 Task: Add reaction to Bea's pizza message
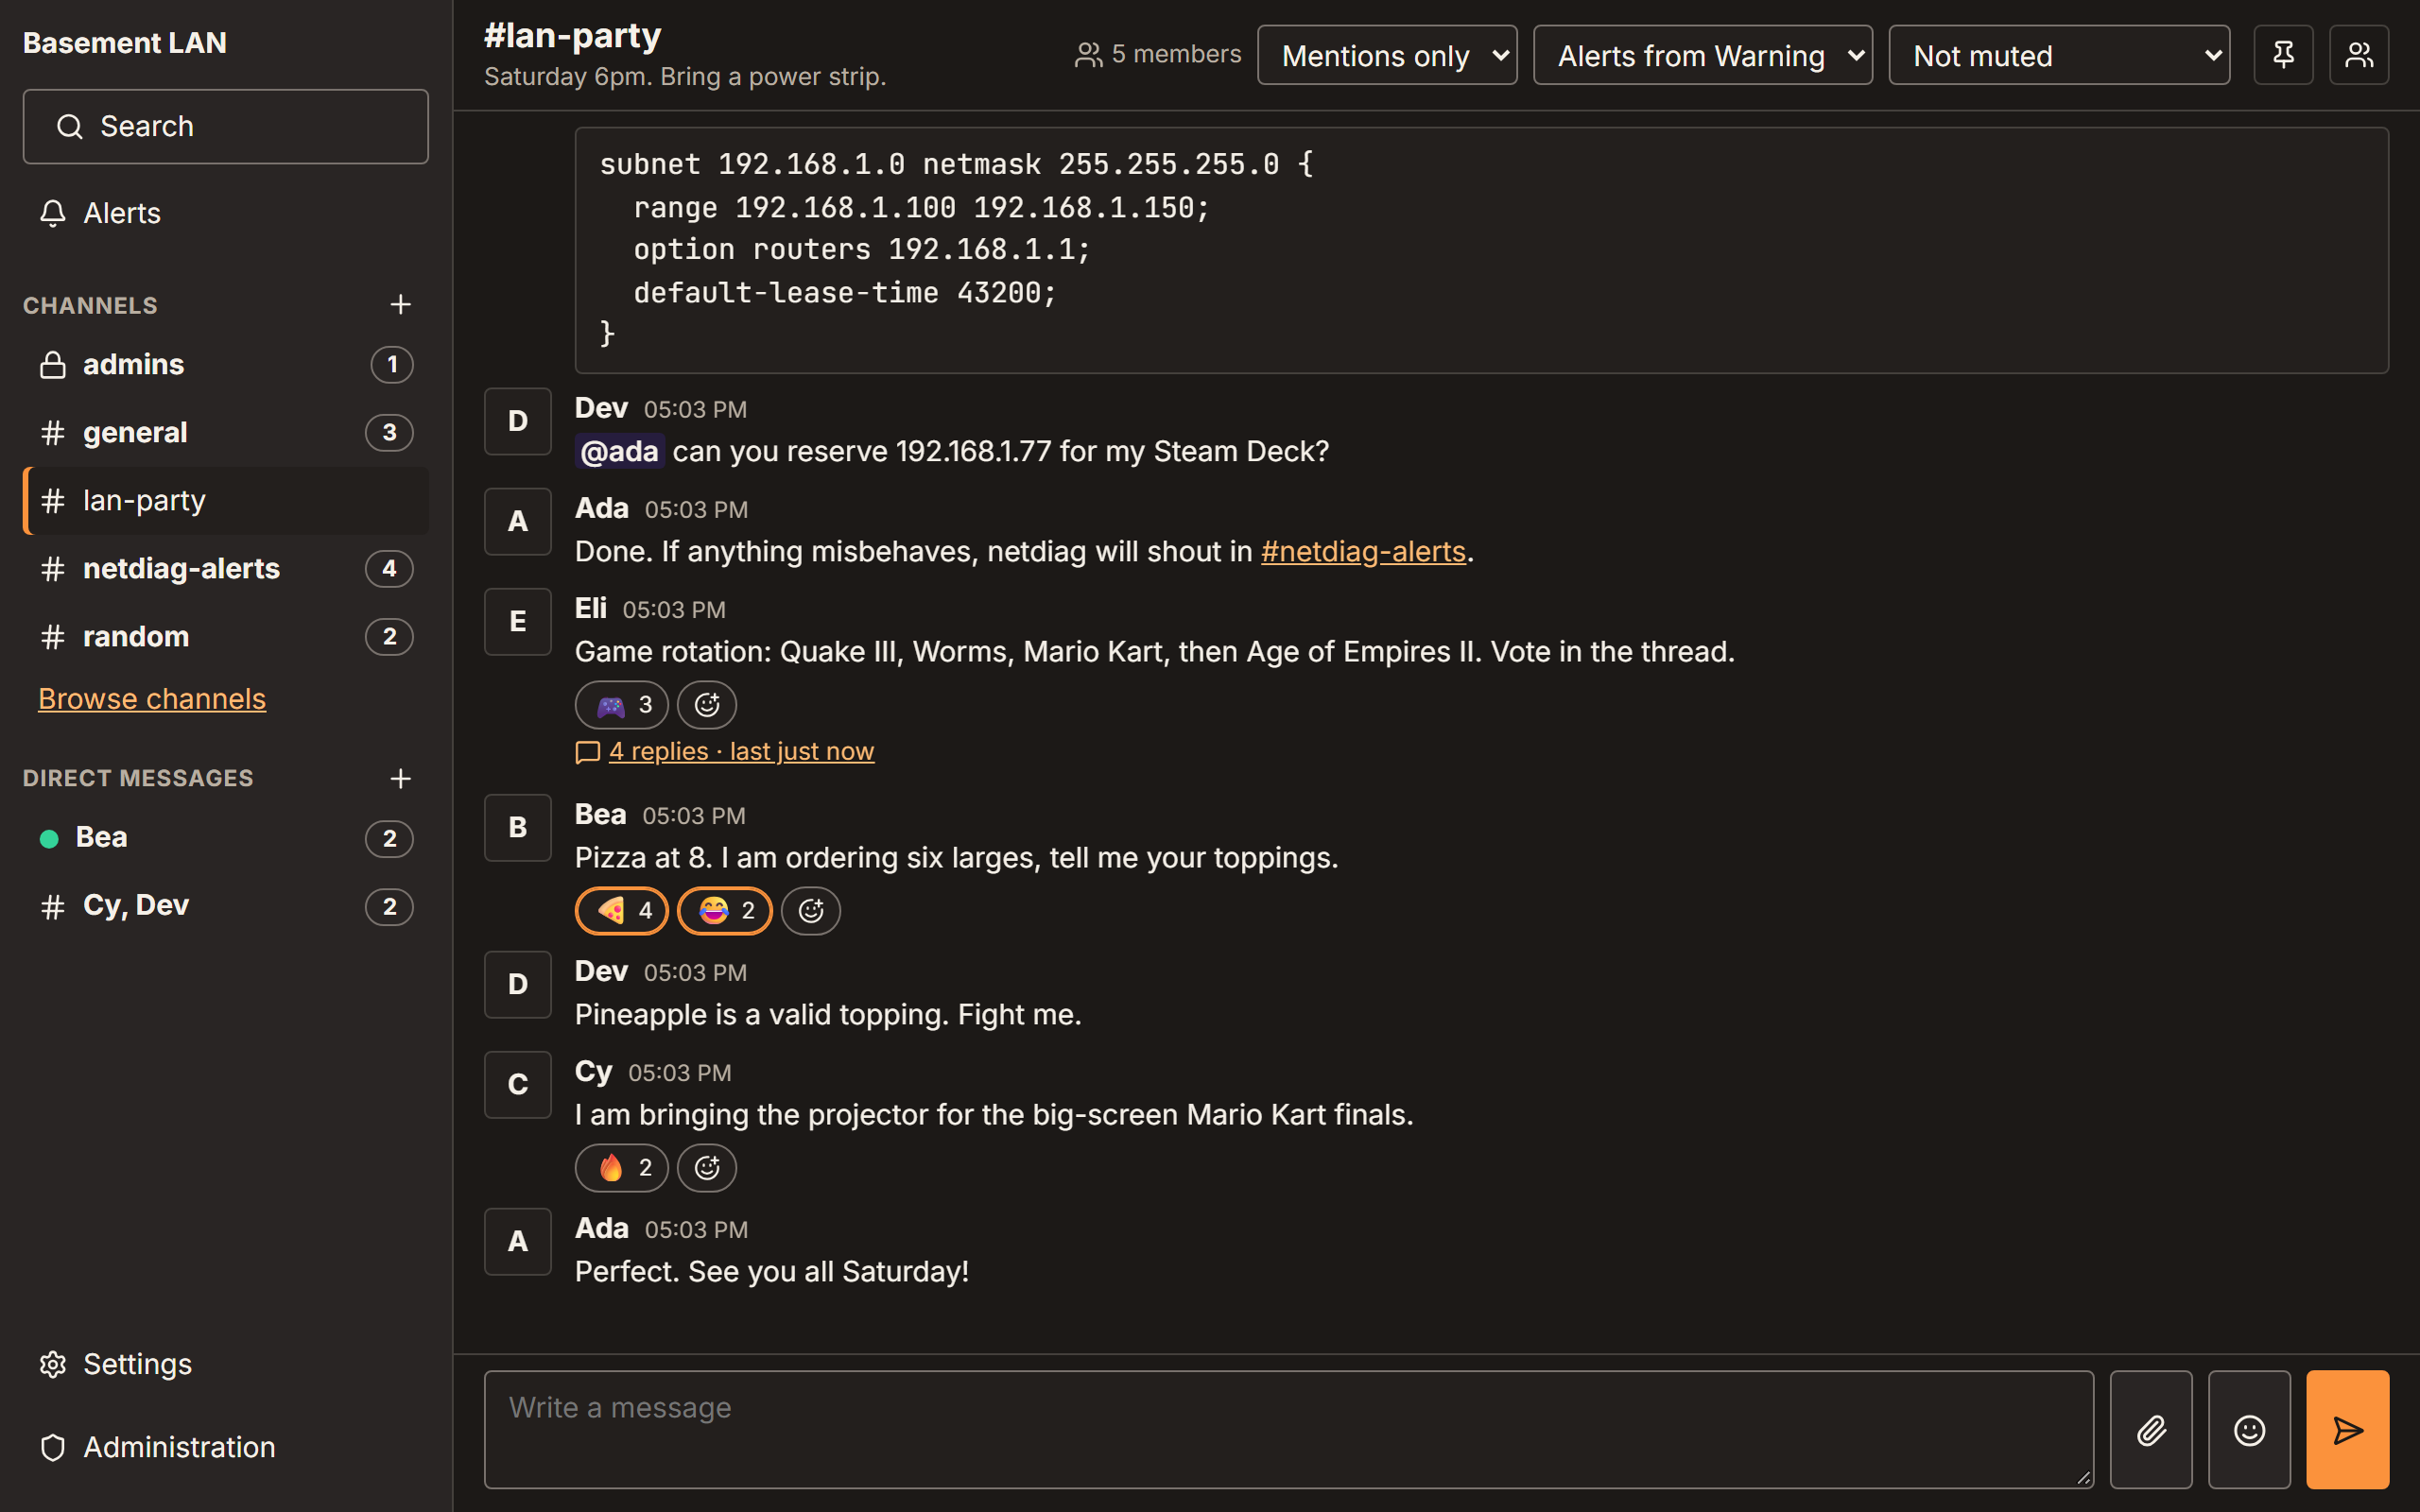pos(811,911)
